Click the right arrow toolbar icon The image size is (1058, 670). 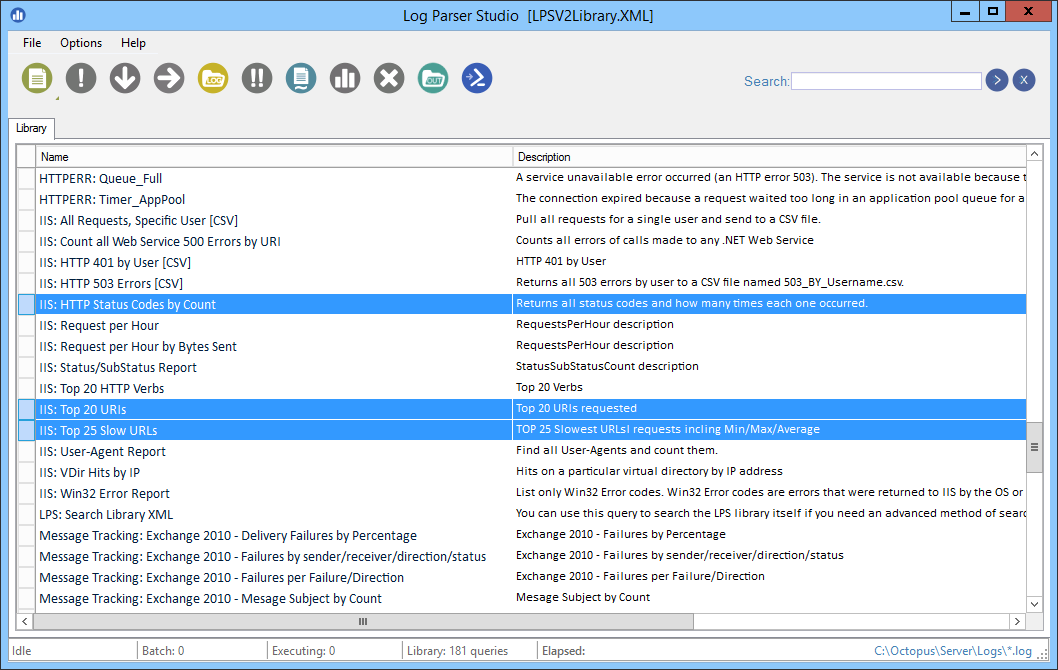click(169, 78)
